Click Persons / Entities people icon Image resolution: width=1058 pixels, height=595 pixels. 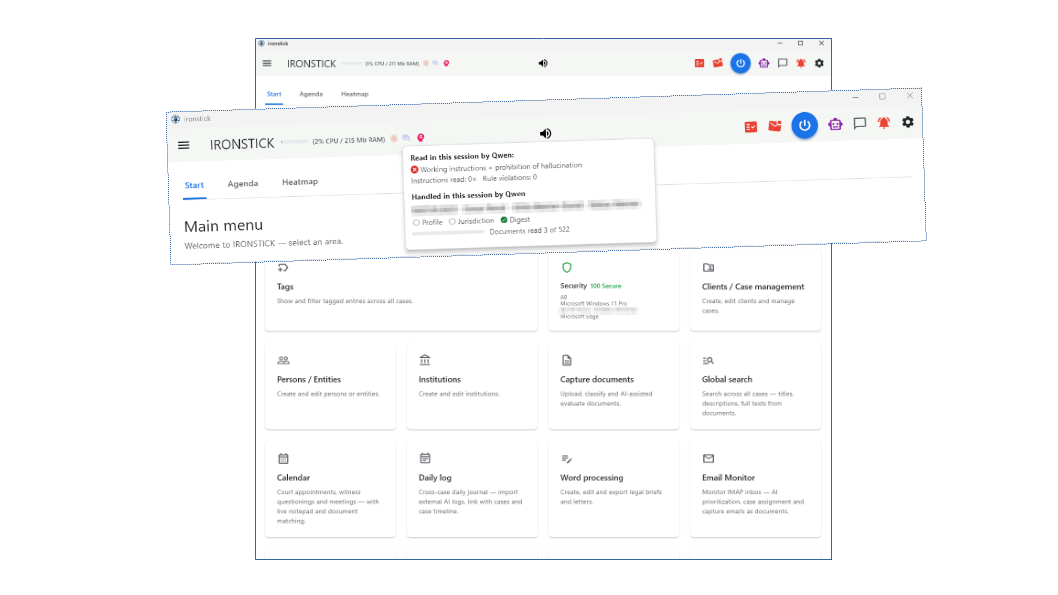pos(283,361)
